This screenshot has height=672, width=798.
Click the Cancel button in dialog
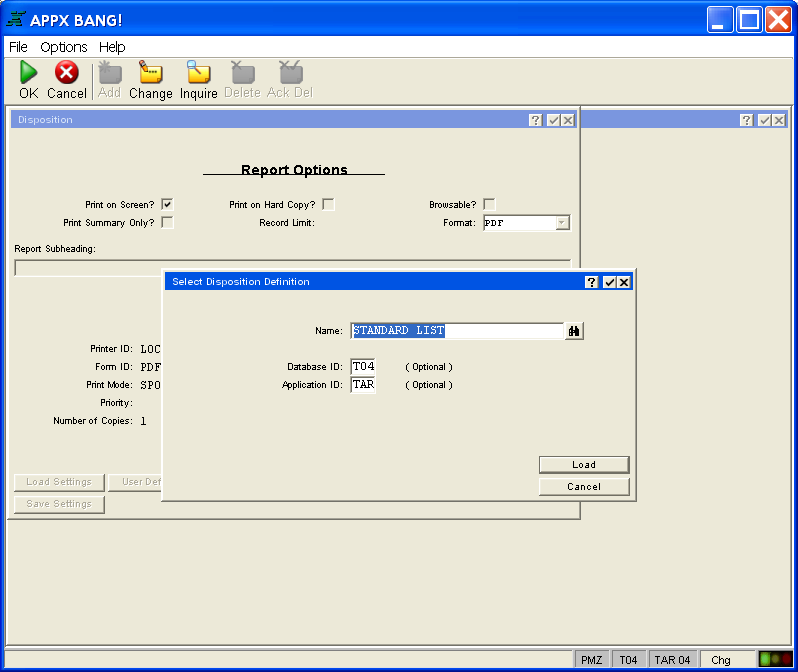point(584,487)
